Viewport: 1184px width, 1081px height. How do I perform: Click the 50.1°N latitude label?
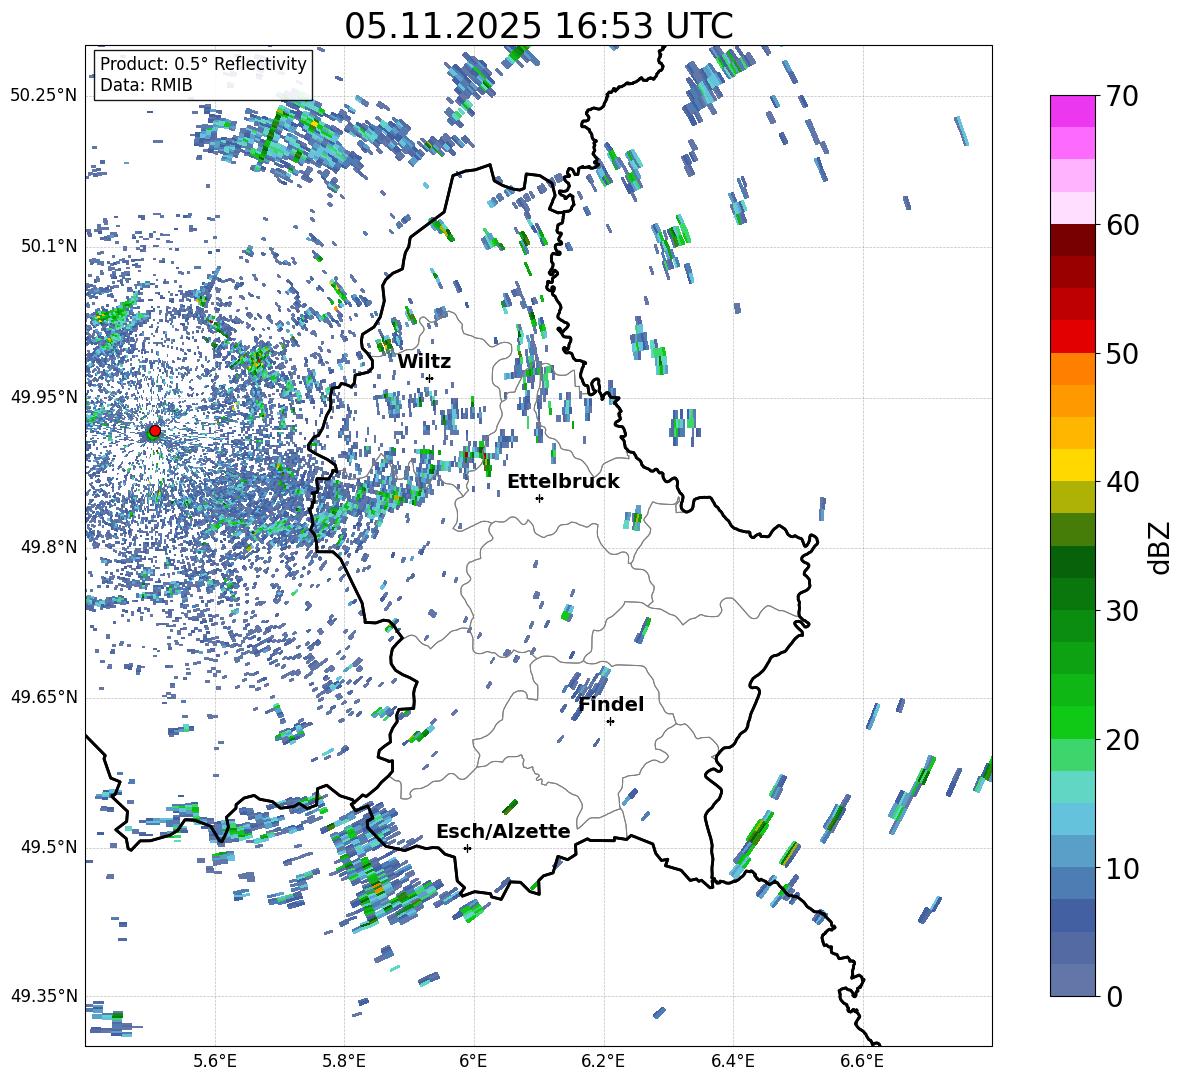50,246
